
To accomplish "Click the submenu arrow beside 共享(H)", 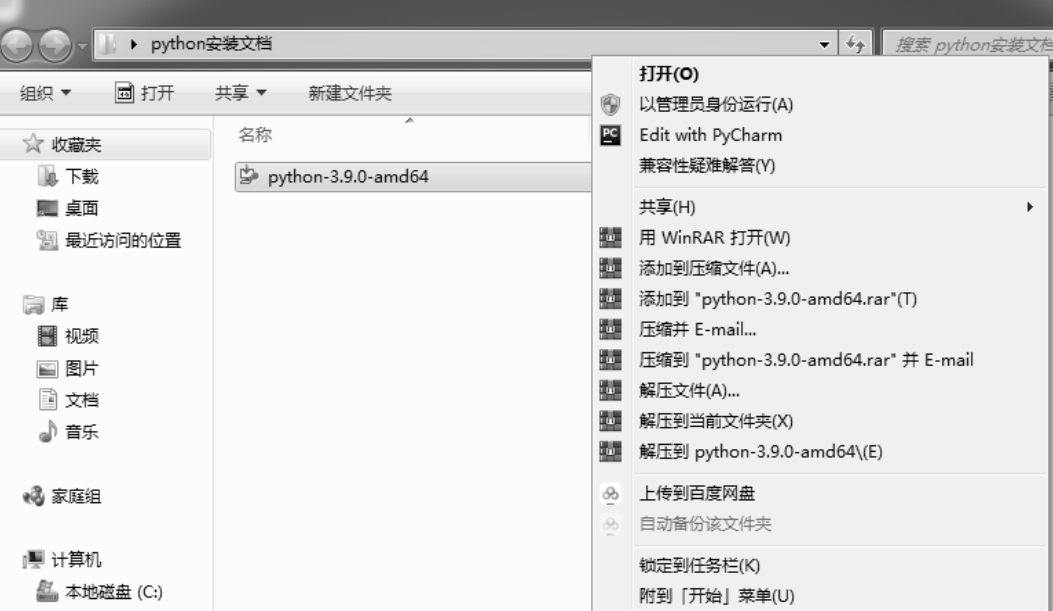I will click(1029, 207).
